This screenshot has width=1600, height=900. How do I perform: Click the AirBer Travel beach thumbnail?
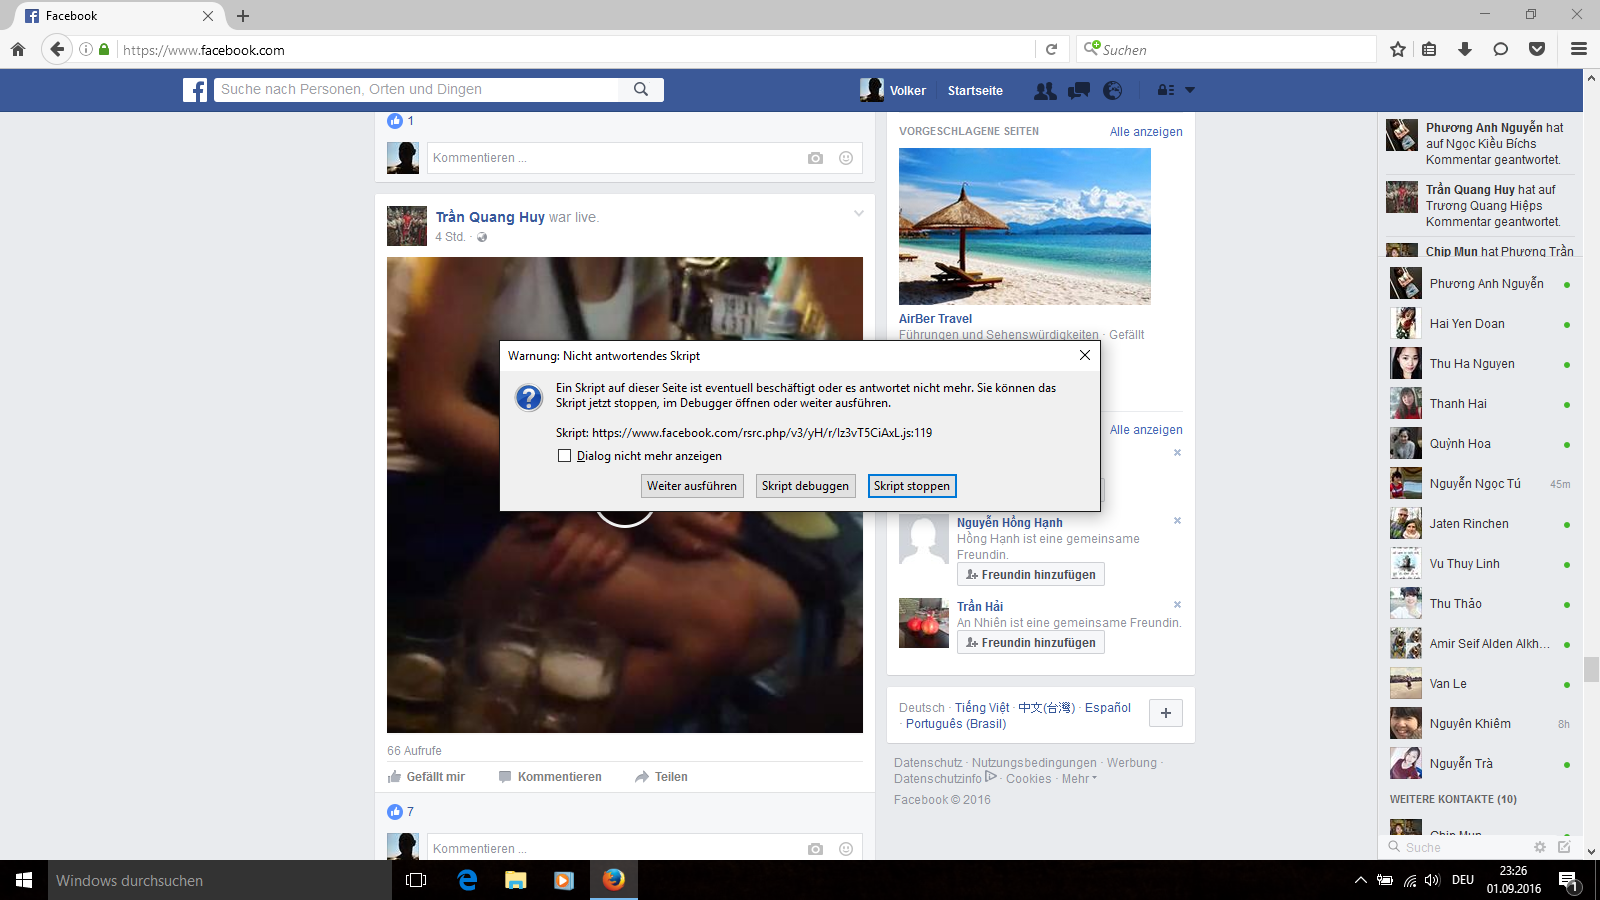[x=1024, y=226]
